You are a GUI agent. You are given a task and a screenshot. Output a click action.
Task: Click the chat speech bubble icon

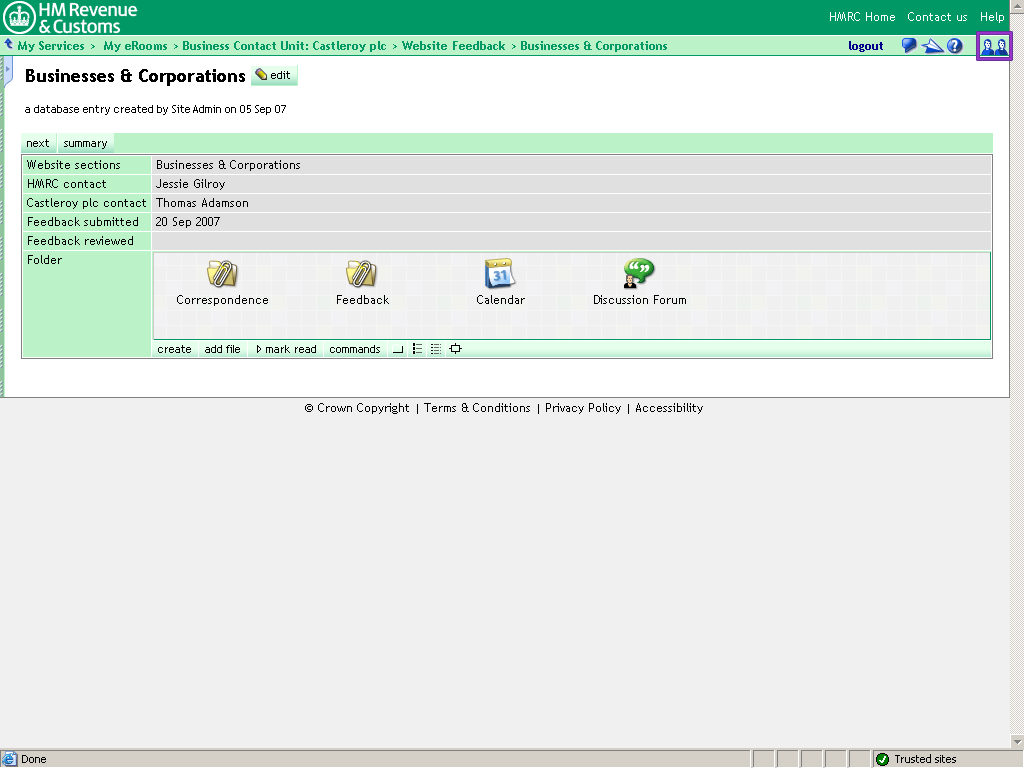tap(909, 46)
